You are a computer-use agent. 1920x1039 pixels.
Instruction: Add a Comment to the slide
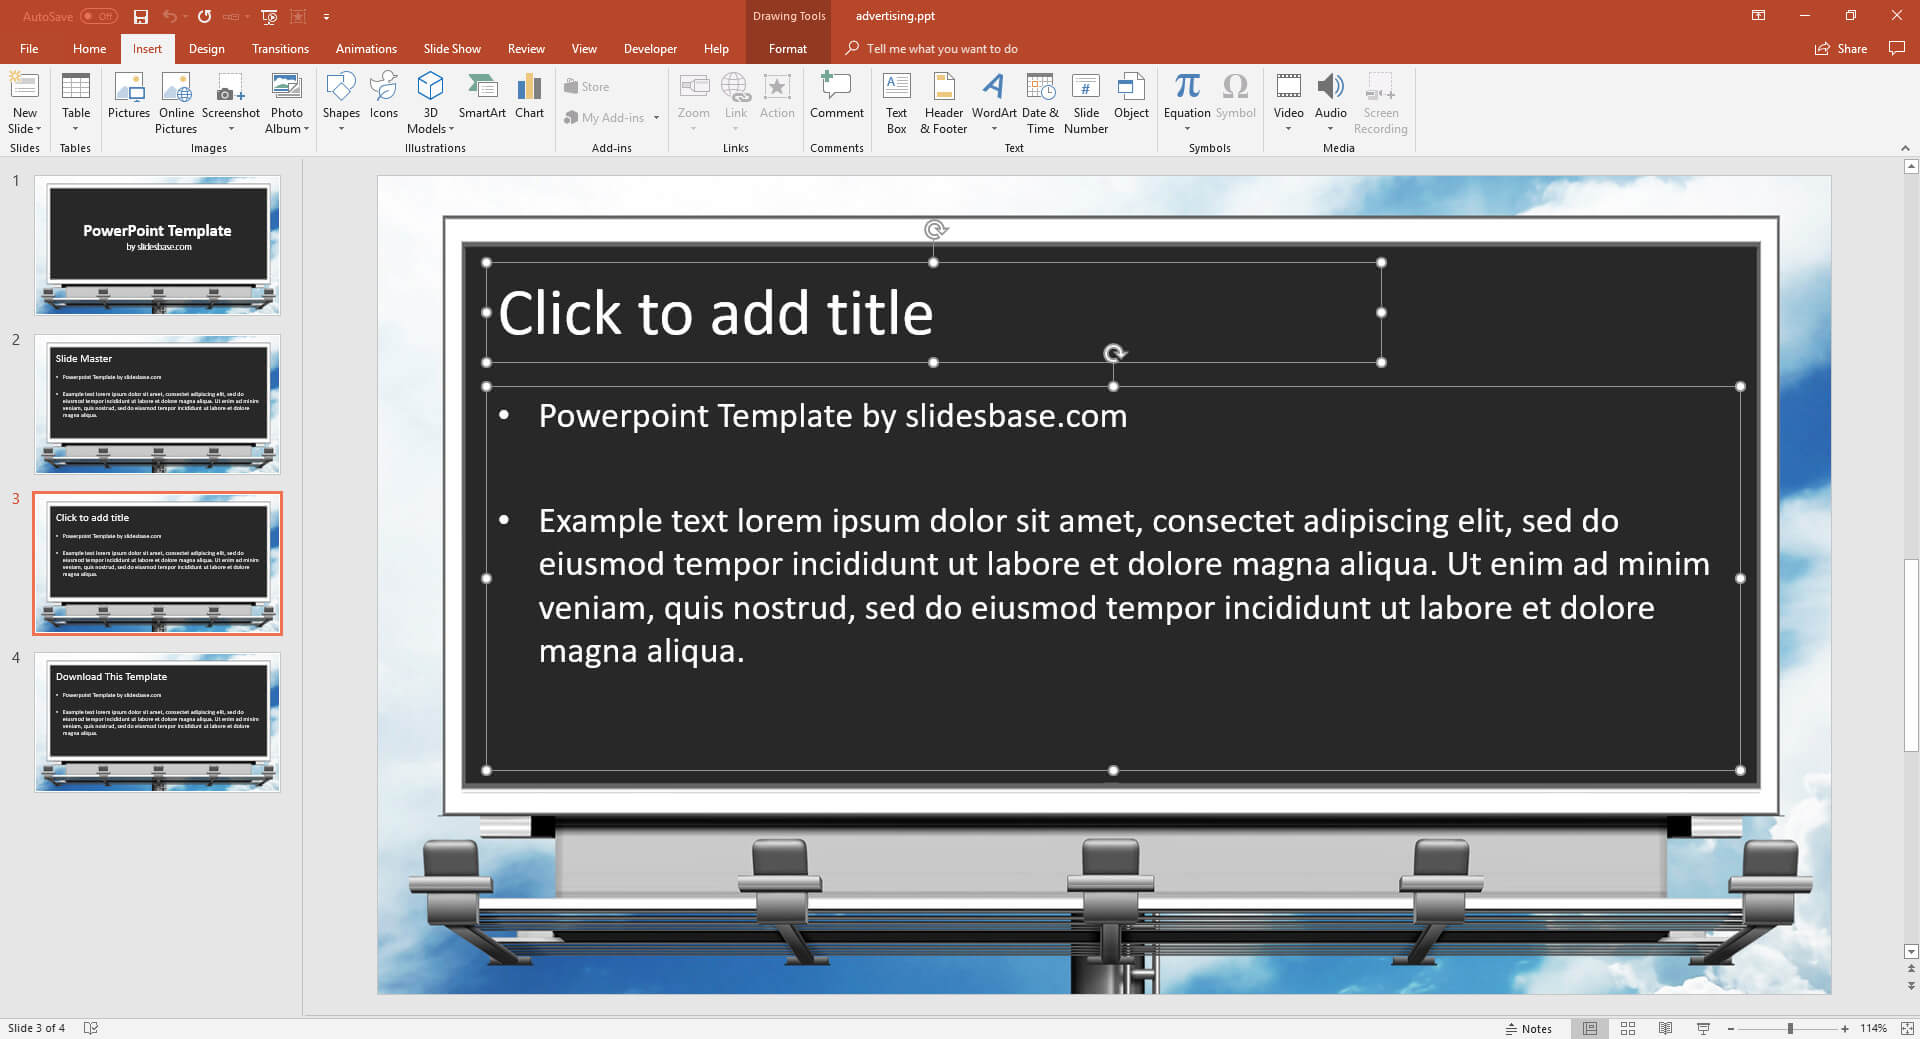point(836,97)
